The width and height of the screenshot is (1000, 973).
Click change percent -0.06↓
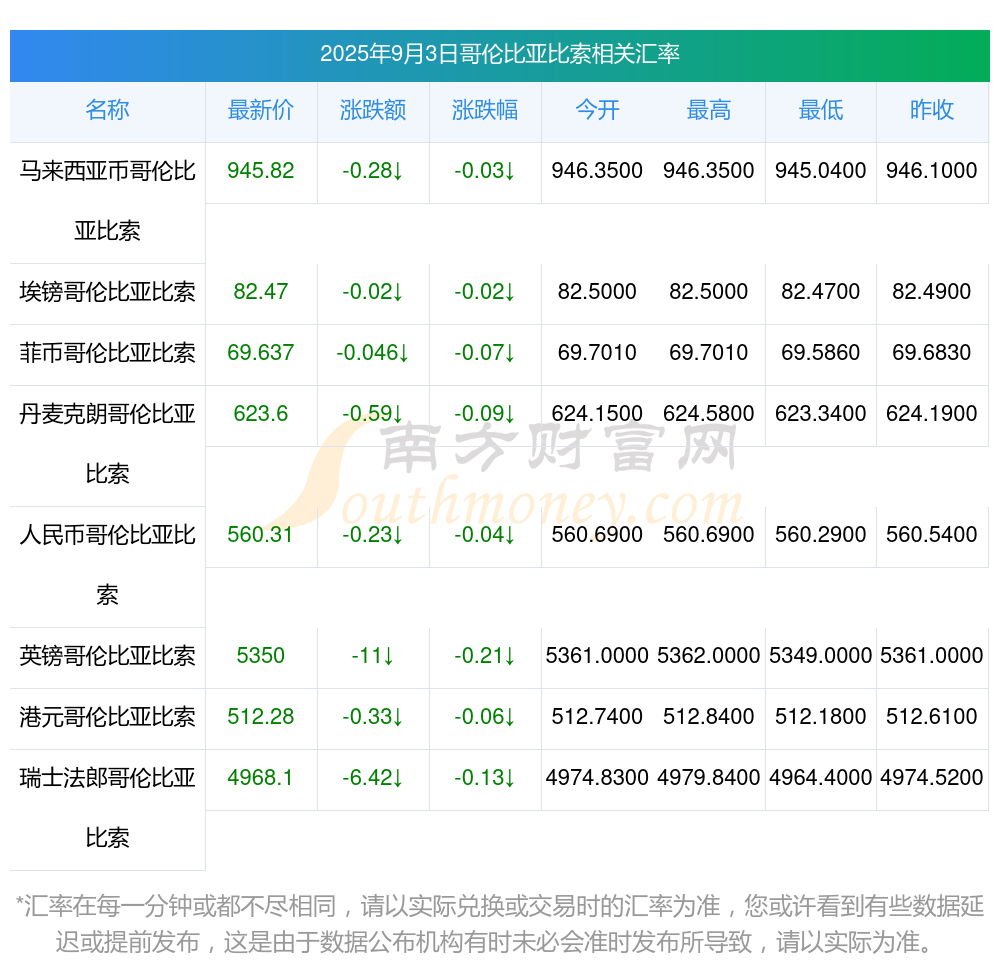click(x=485, y=717)
